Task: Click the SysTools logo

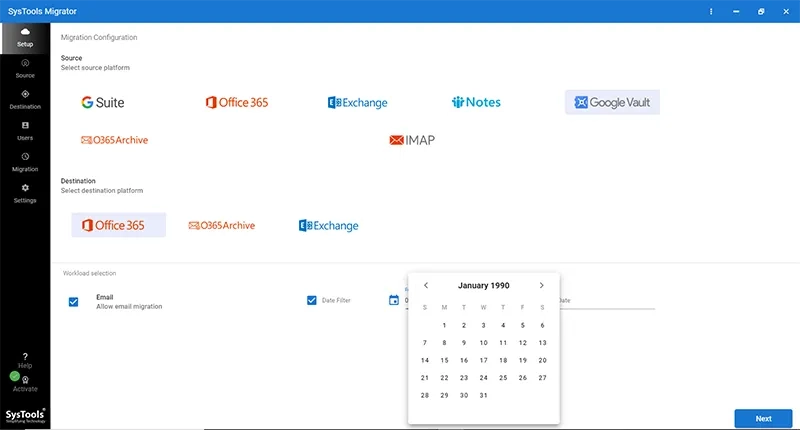Action: (25, 416)
